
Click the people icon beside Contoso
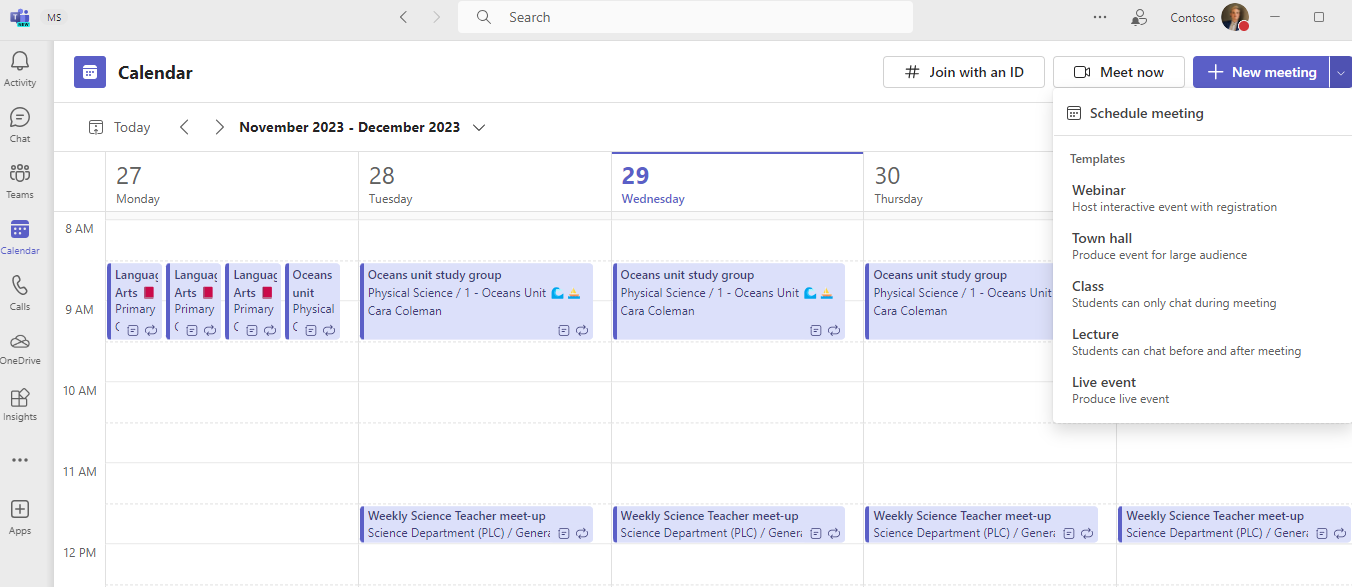(1139, 17)
